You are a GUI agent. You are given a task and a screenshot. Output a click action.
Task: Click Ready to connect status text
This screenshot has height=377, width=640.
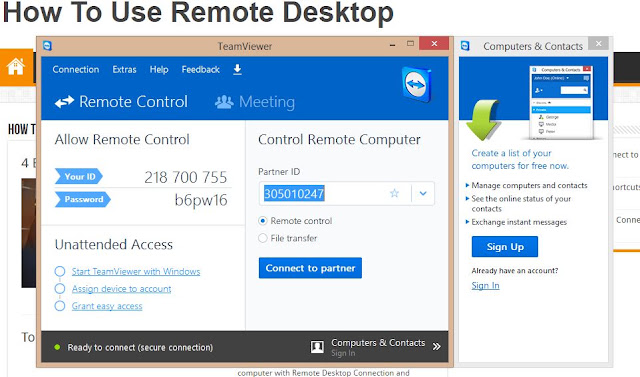coord(140,347)
